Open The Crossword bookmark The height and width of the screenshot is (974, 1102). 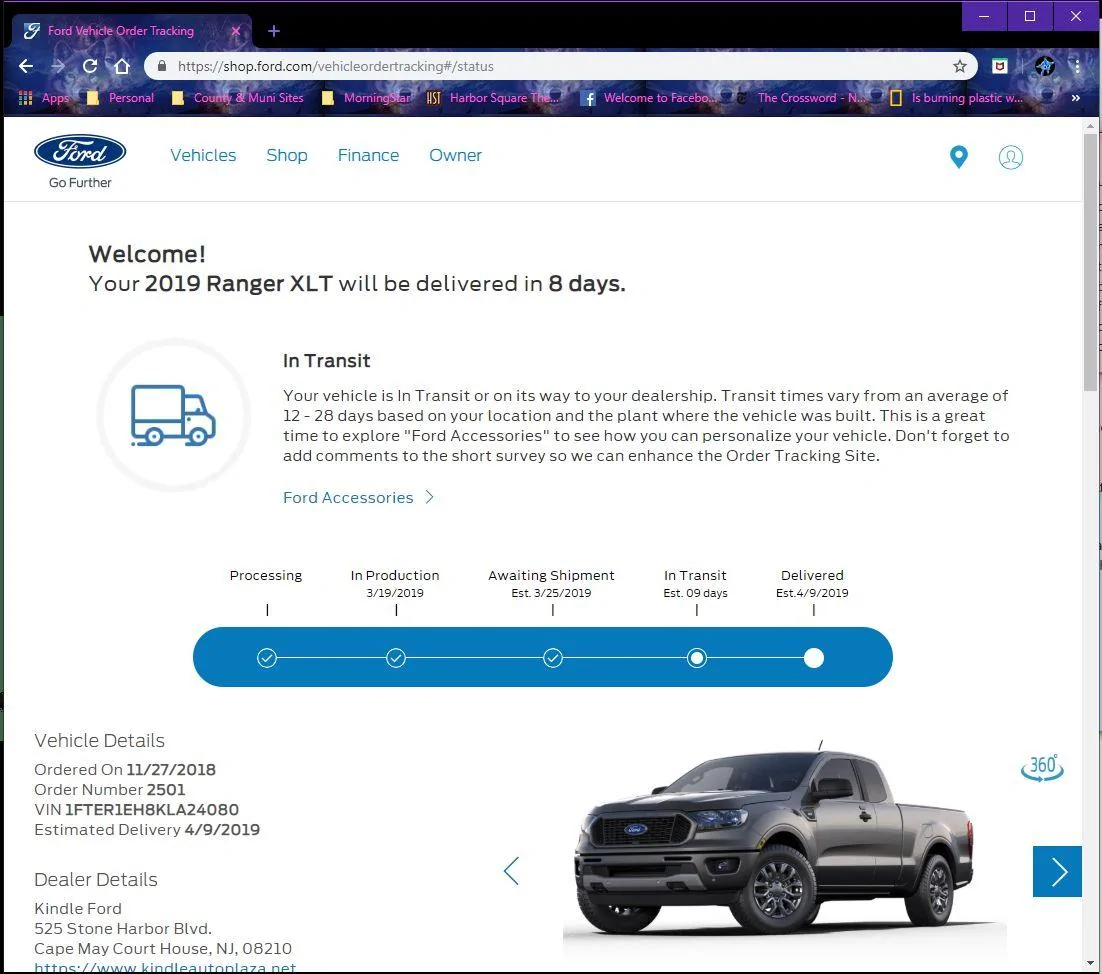click(x=801, y=98)
